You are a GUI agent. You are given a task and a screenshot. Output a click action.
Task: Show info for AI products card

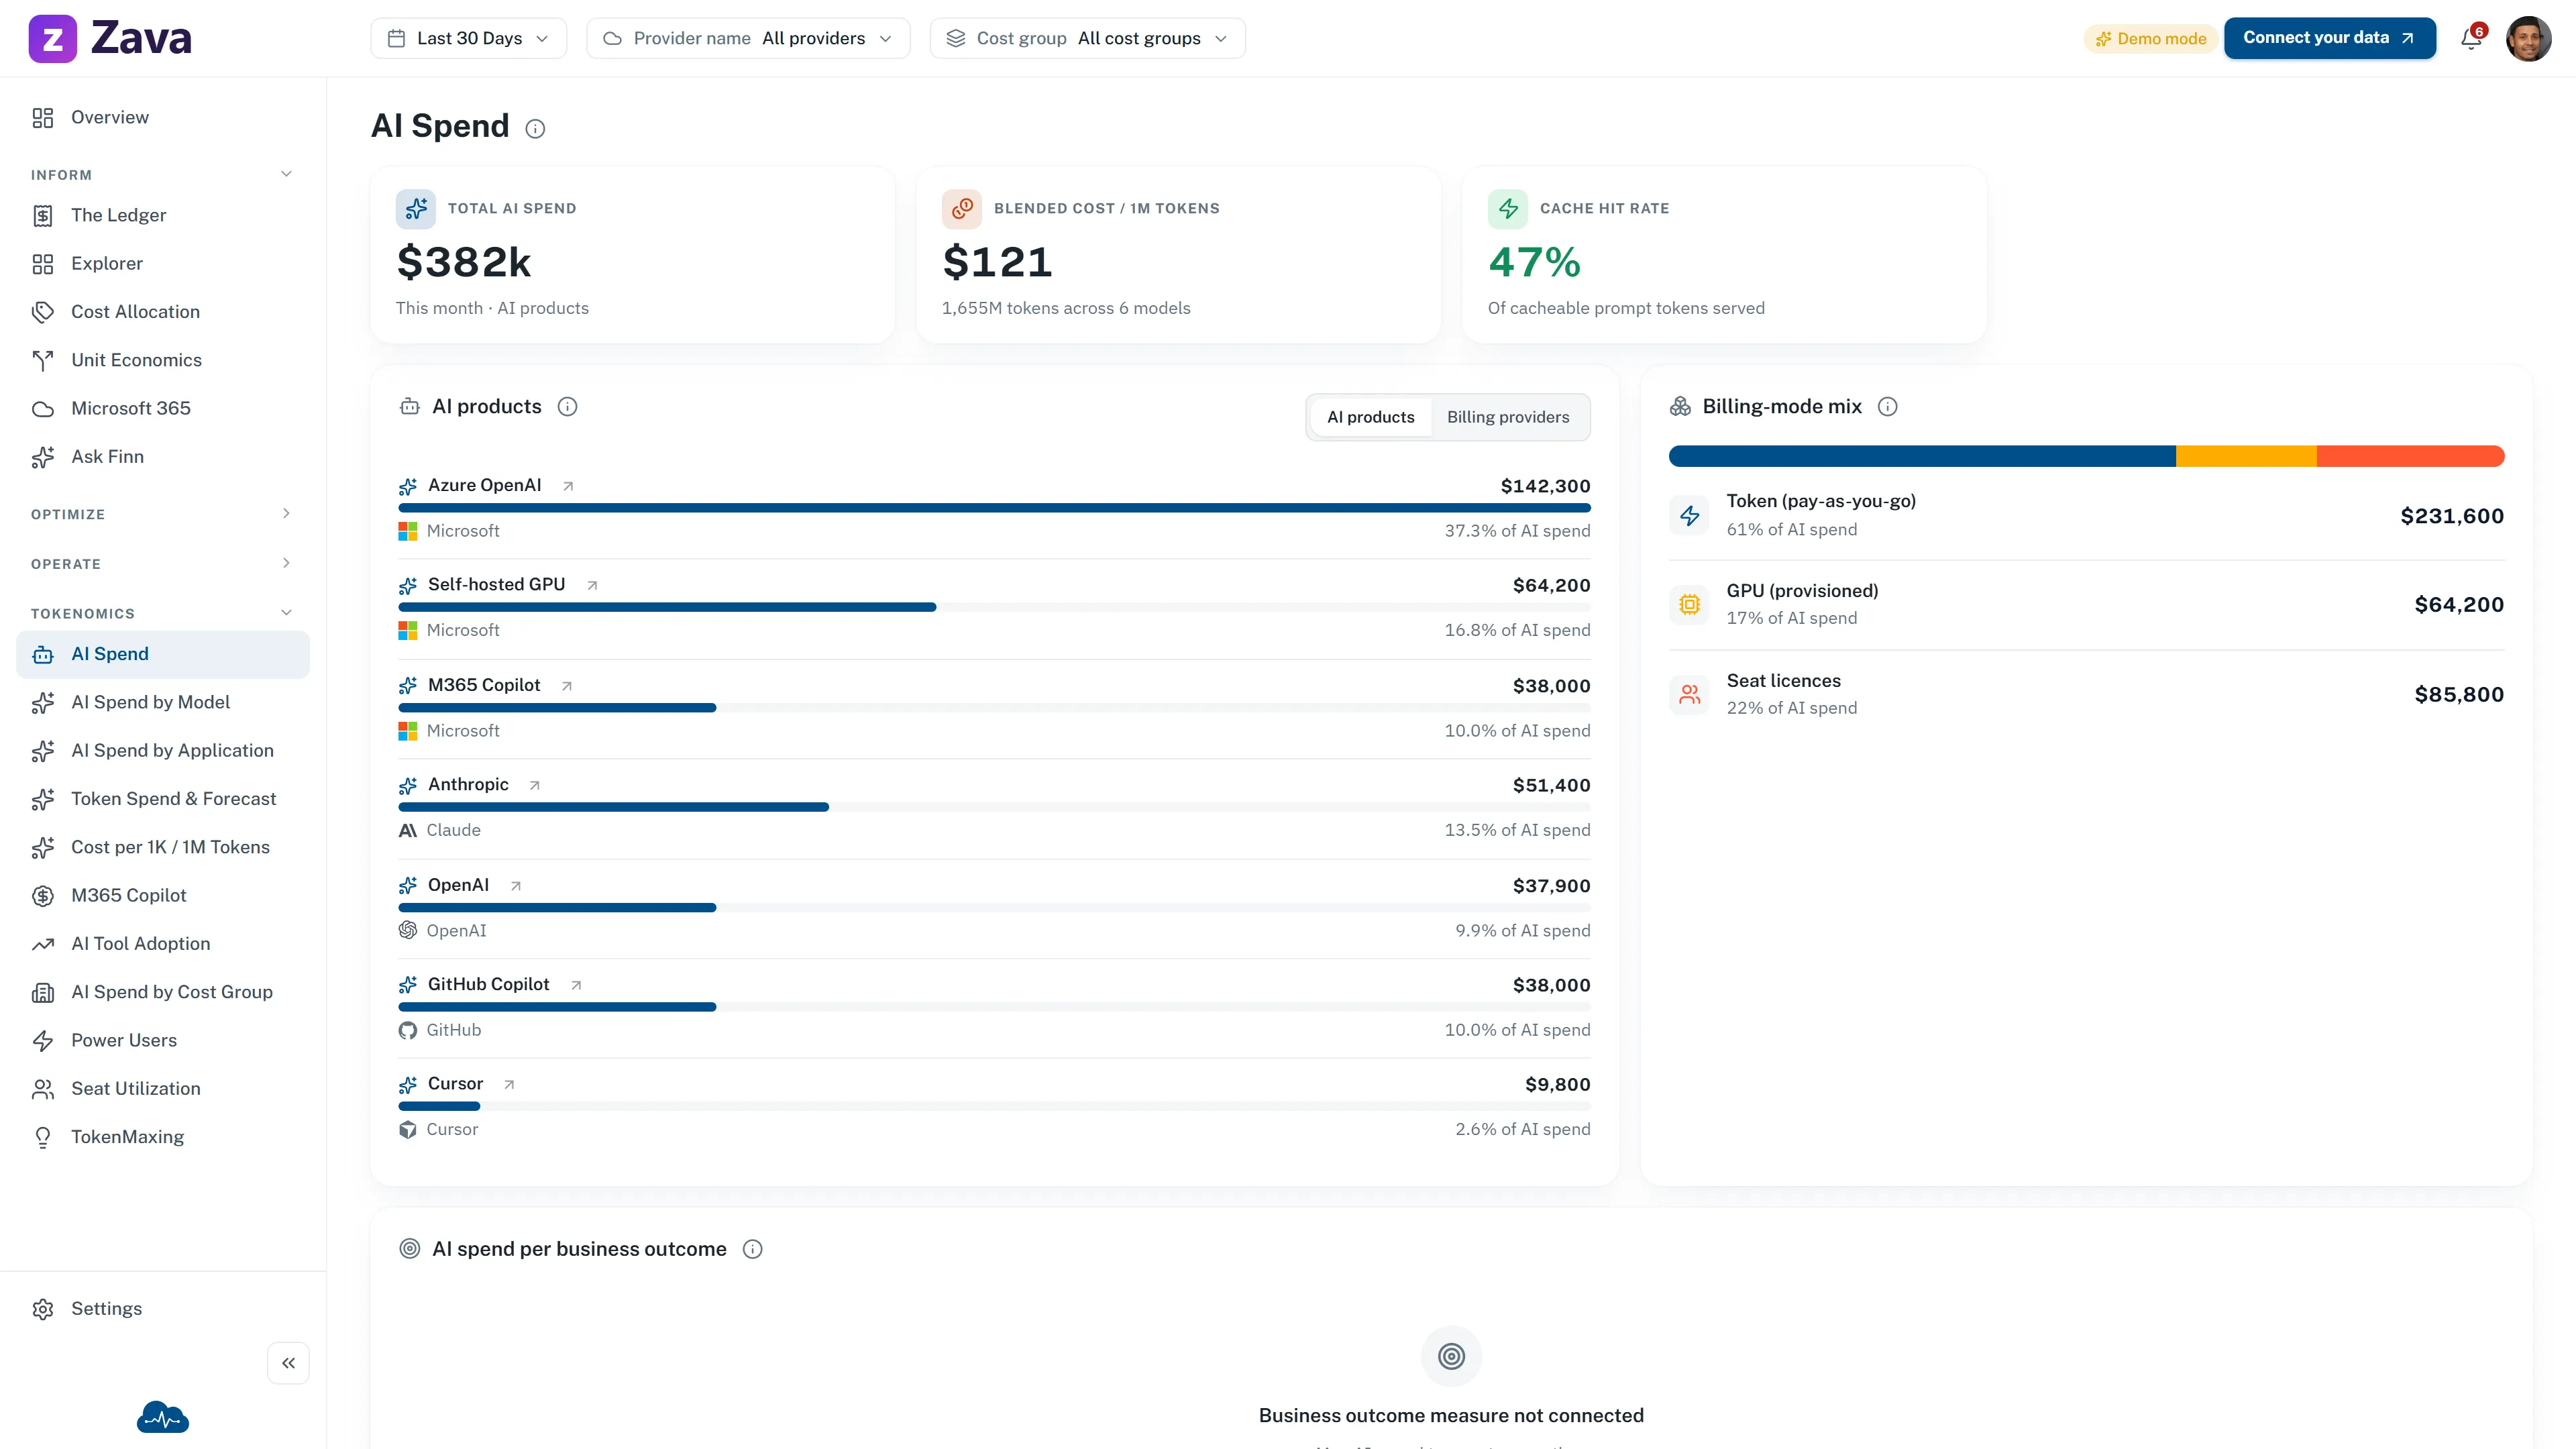pos(567,406)
